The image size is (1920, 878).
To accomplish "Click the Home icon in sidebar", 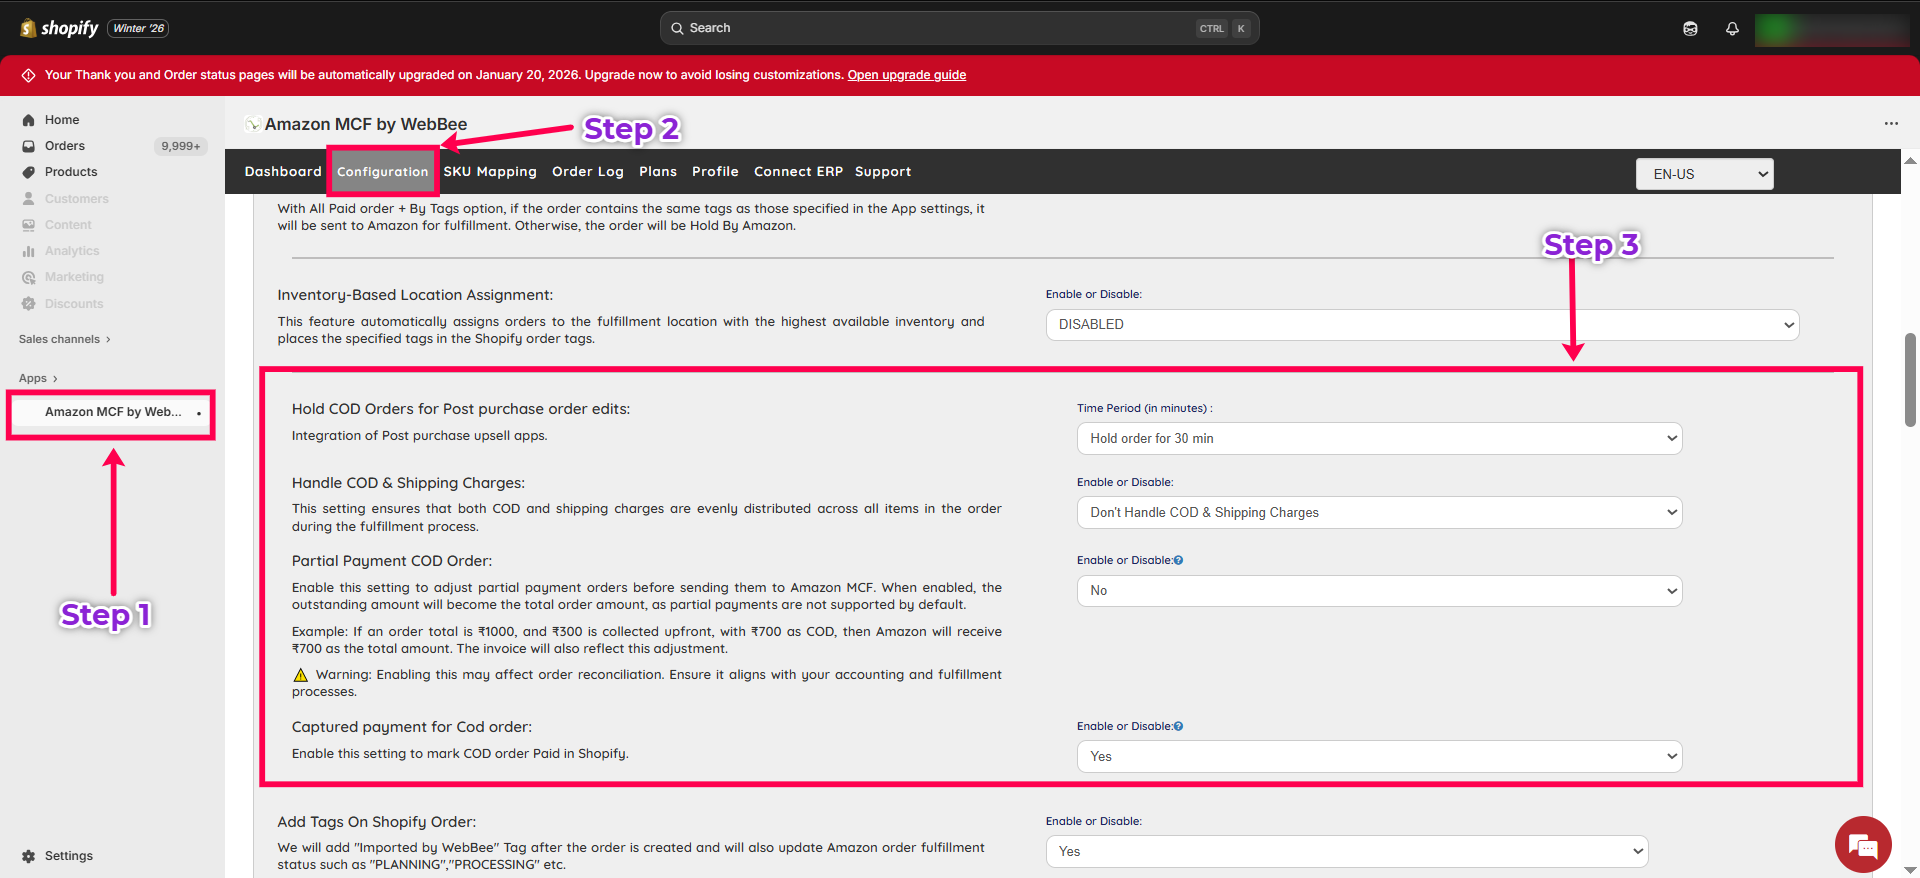I will 29,120.
